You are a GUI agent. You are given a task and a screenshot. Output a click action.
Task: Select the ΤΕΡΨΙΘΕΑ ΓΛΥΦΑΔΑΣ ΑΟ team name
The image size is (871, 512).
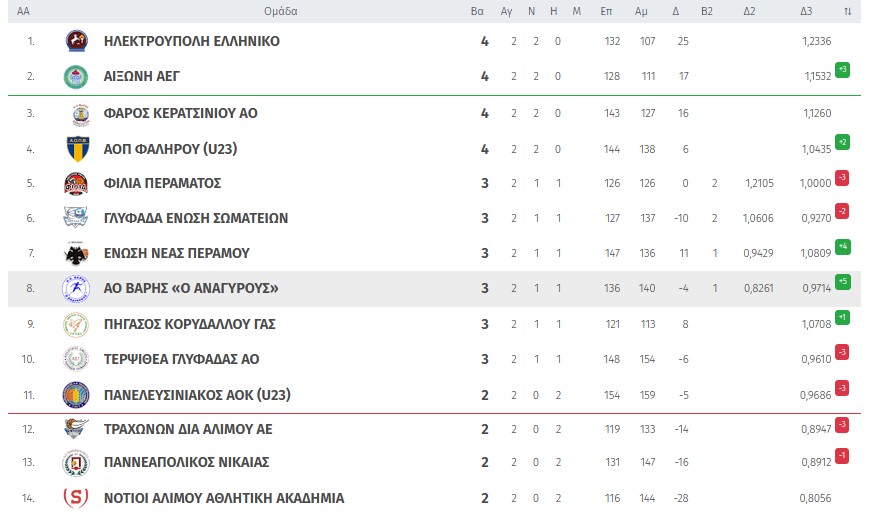[181, 359]
